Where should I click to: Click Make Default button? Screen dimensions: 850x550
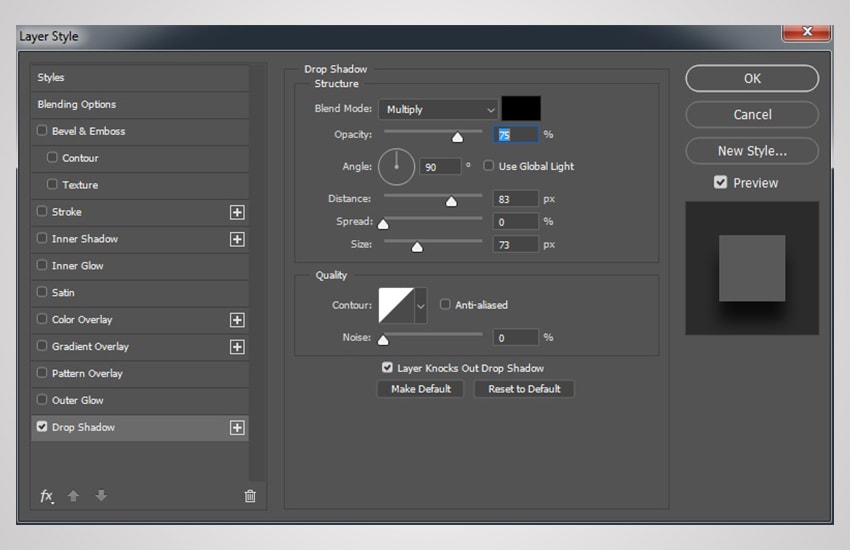tap(421, 389)
